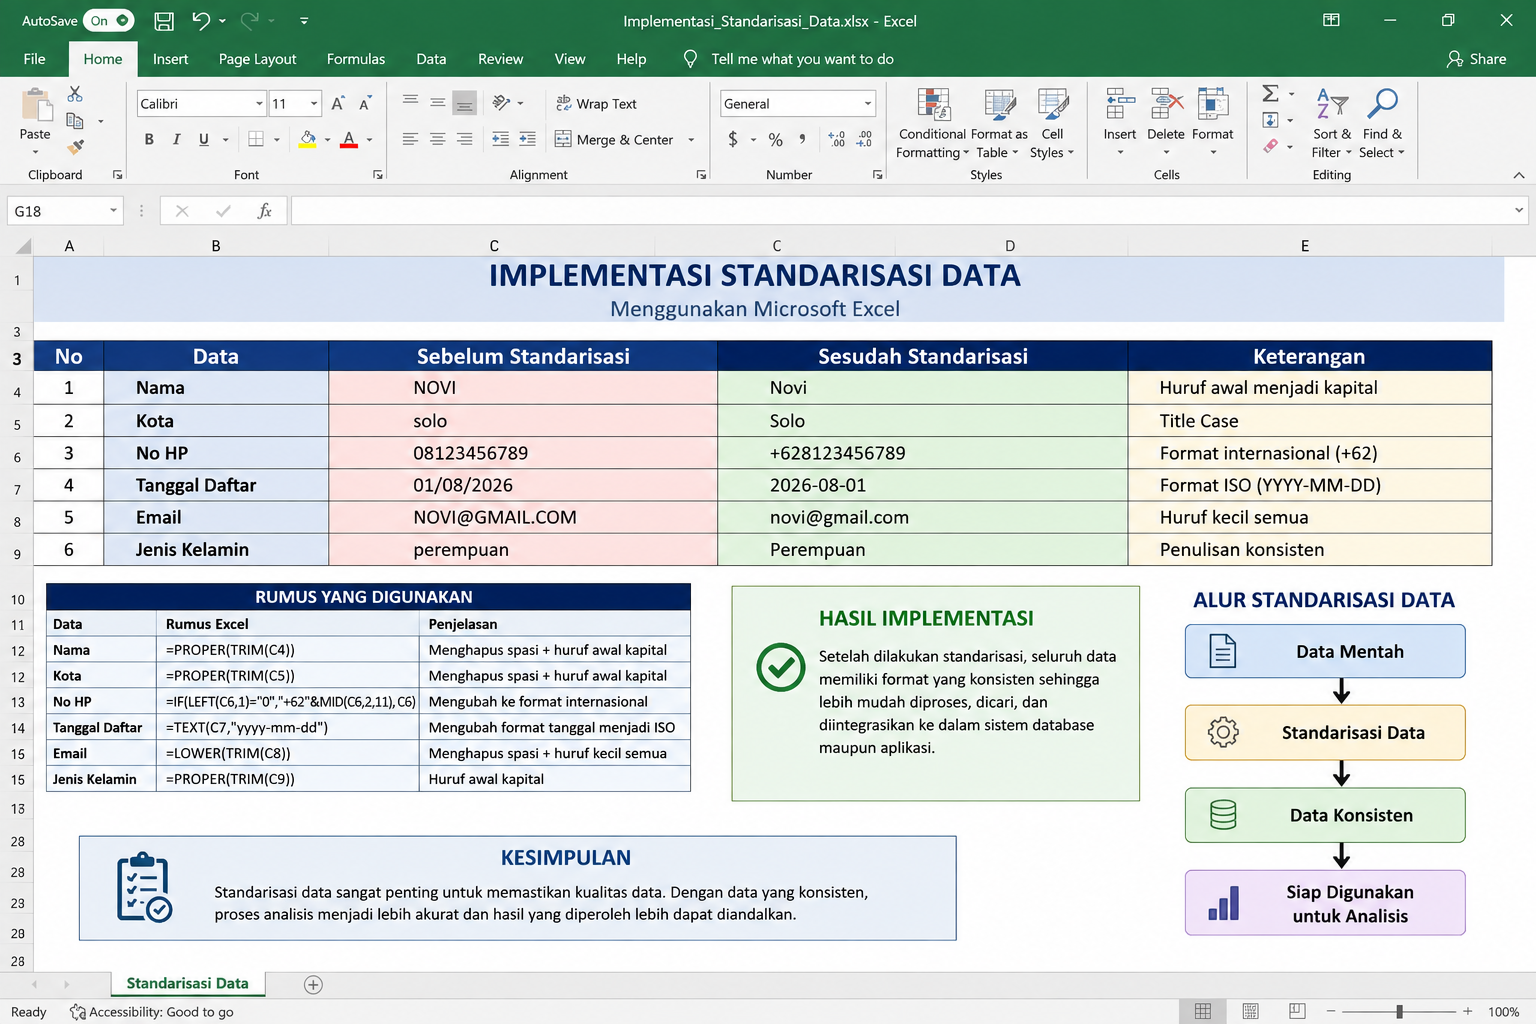Toggle Align Right button

(x=464, y=139)
